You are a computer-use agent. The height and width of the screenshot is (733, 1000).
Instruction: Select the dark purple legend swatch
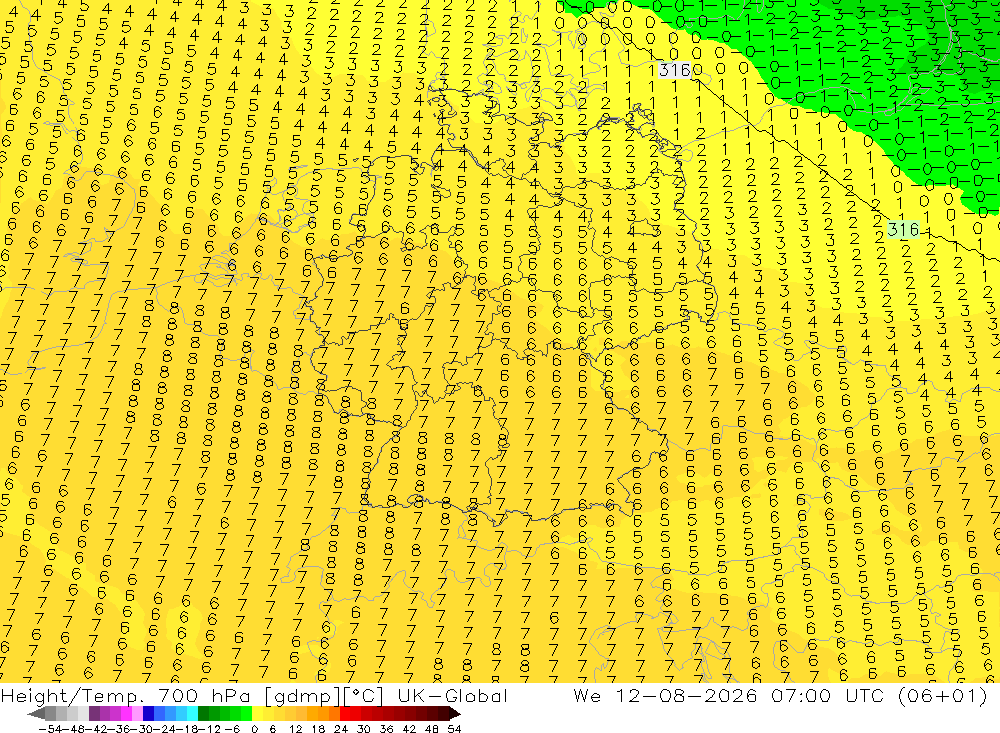94,714
